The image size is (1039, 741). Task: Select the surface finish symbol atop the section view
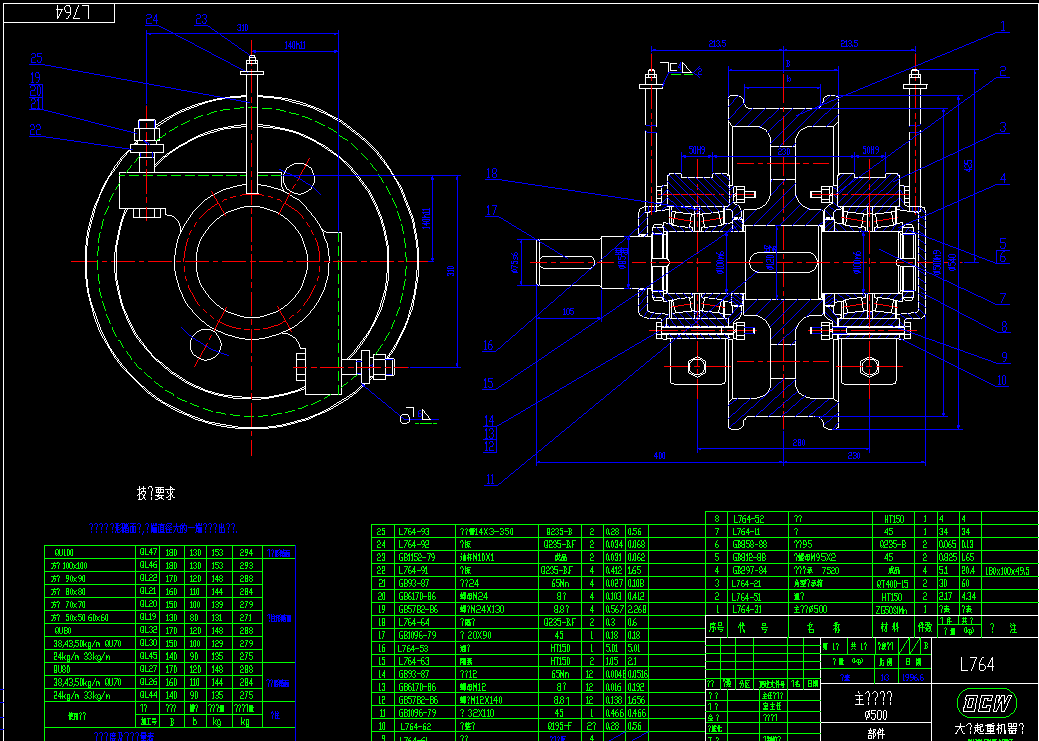pos(683,68)
